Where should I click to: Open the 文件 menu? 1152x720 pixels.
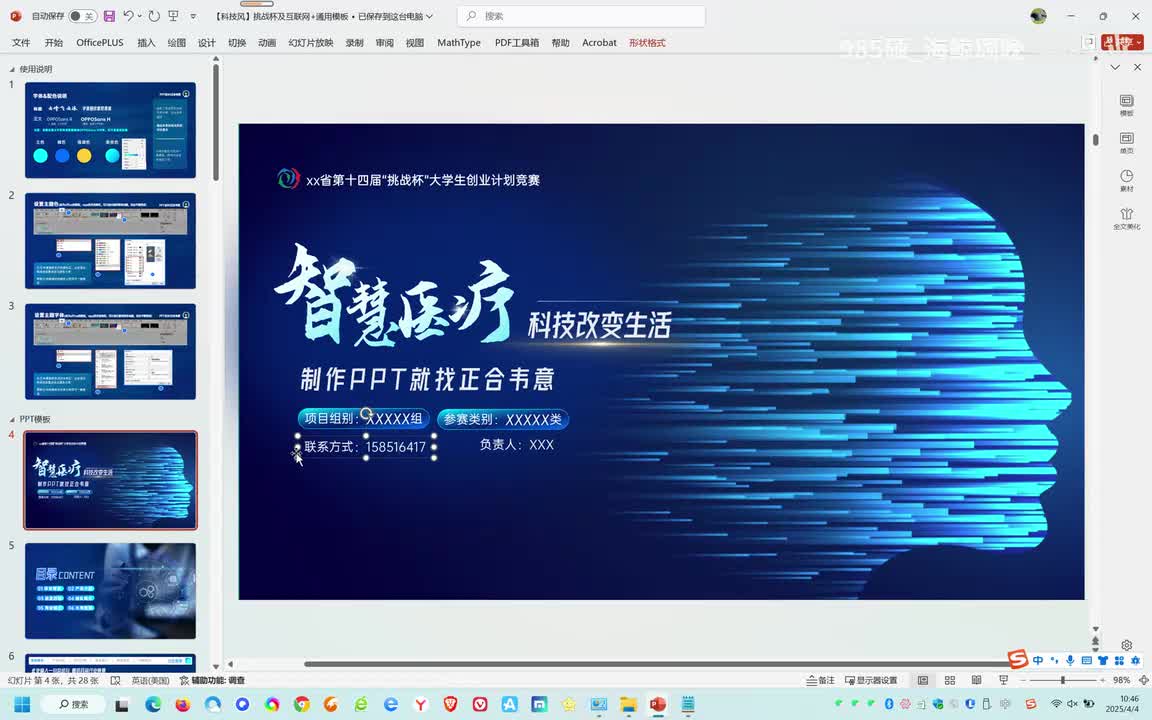(x=21, y=43)
